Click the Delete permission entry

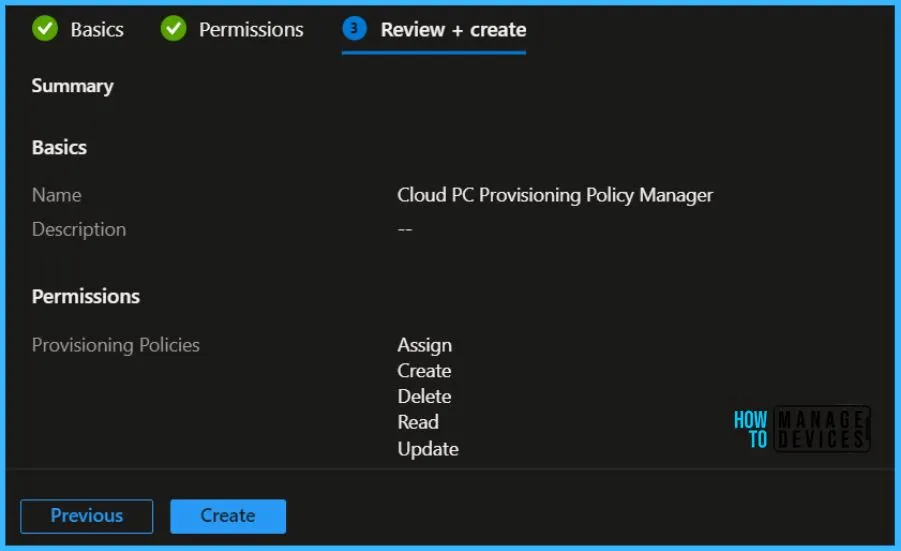(424, 397)
